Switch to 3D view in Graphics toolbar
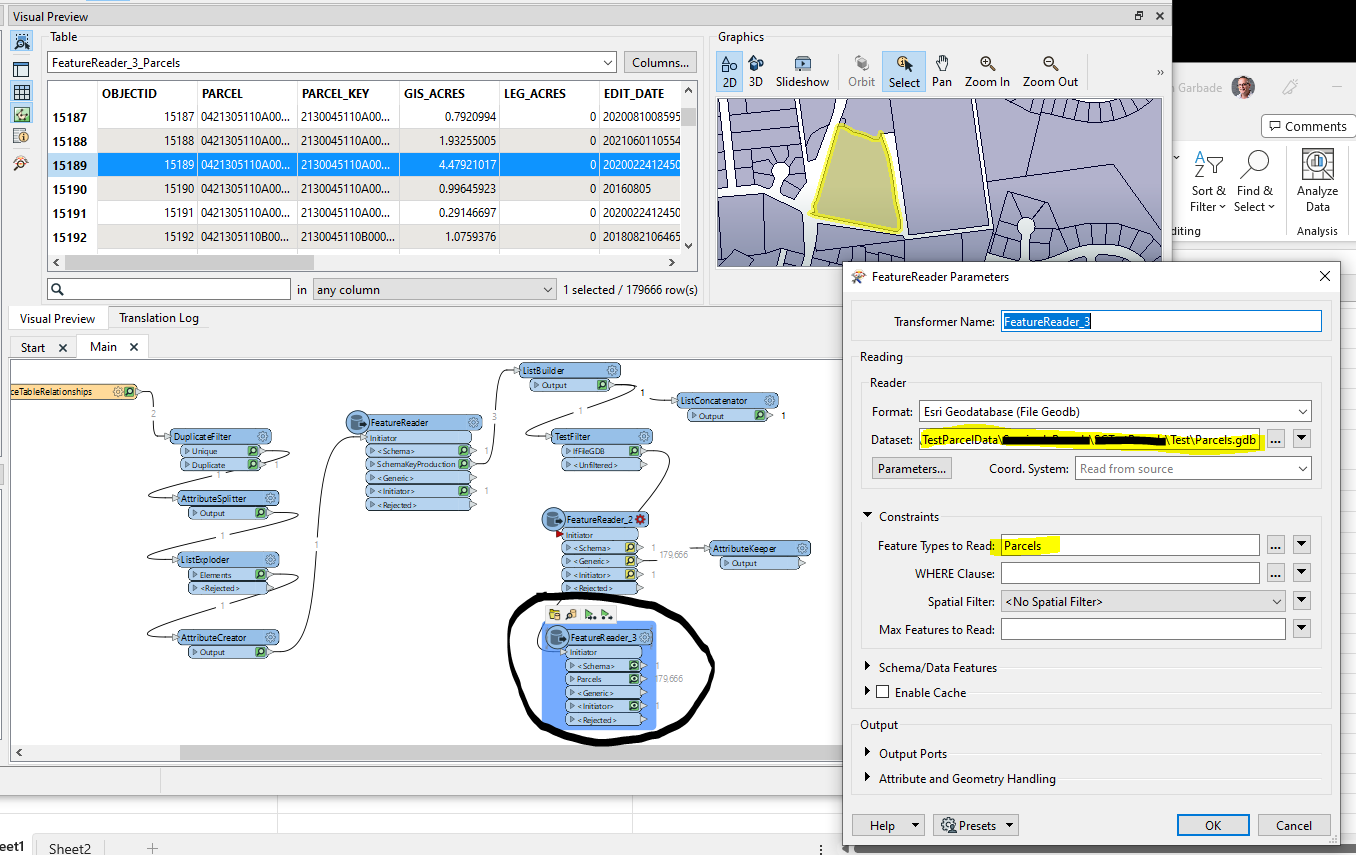The height and width of the screenshot is (855, 1356). point(756,71)
